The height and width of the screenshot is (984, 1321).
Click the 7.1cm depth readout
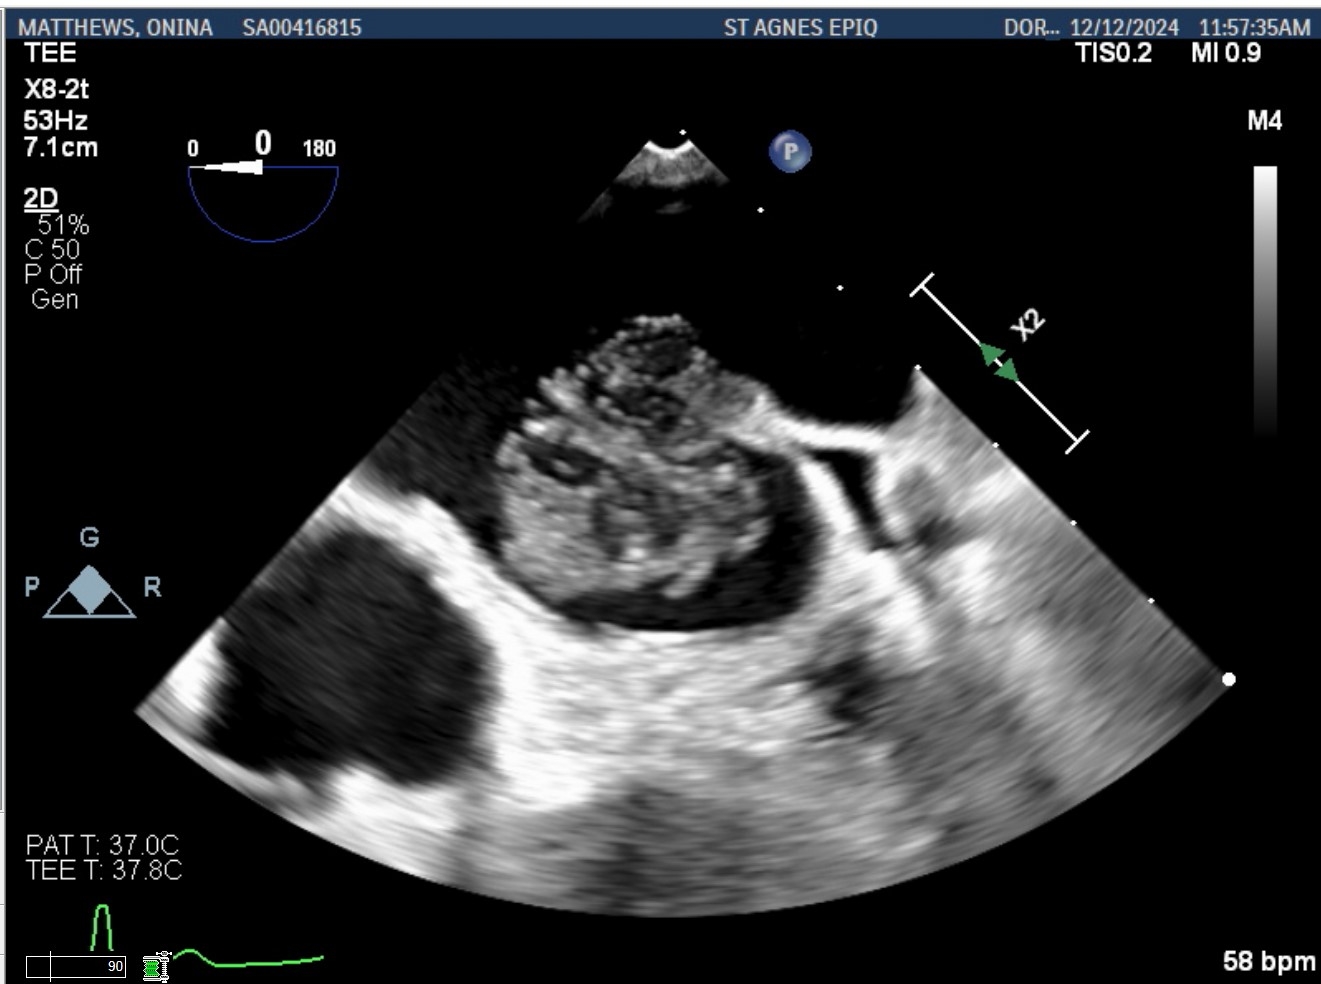point(61,147)
